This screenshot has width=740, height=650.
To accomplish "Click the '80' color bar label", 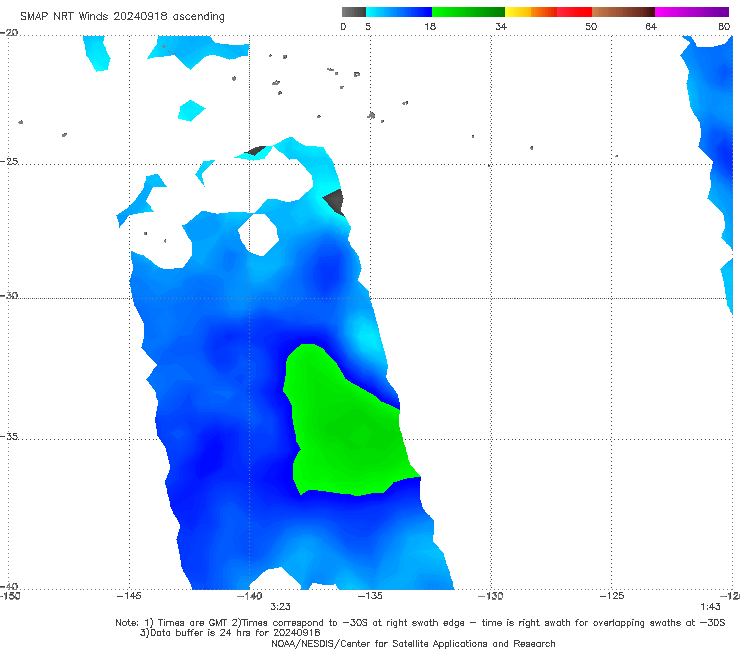I will 724,26.
